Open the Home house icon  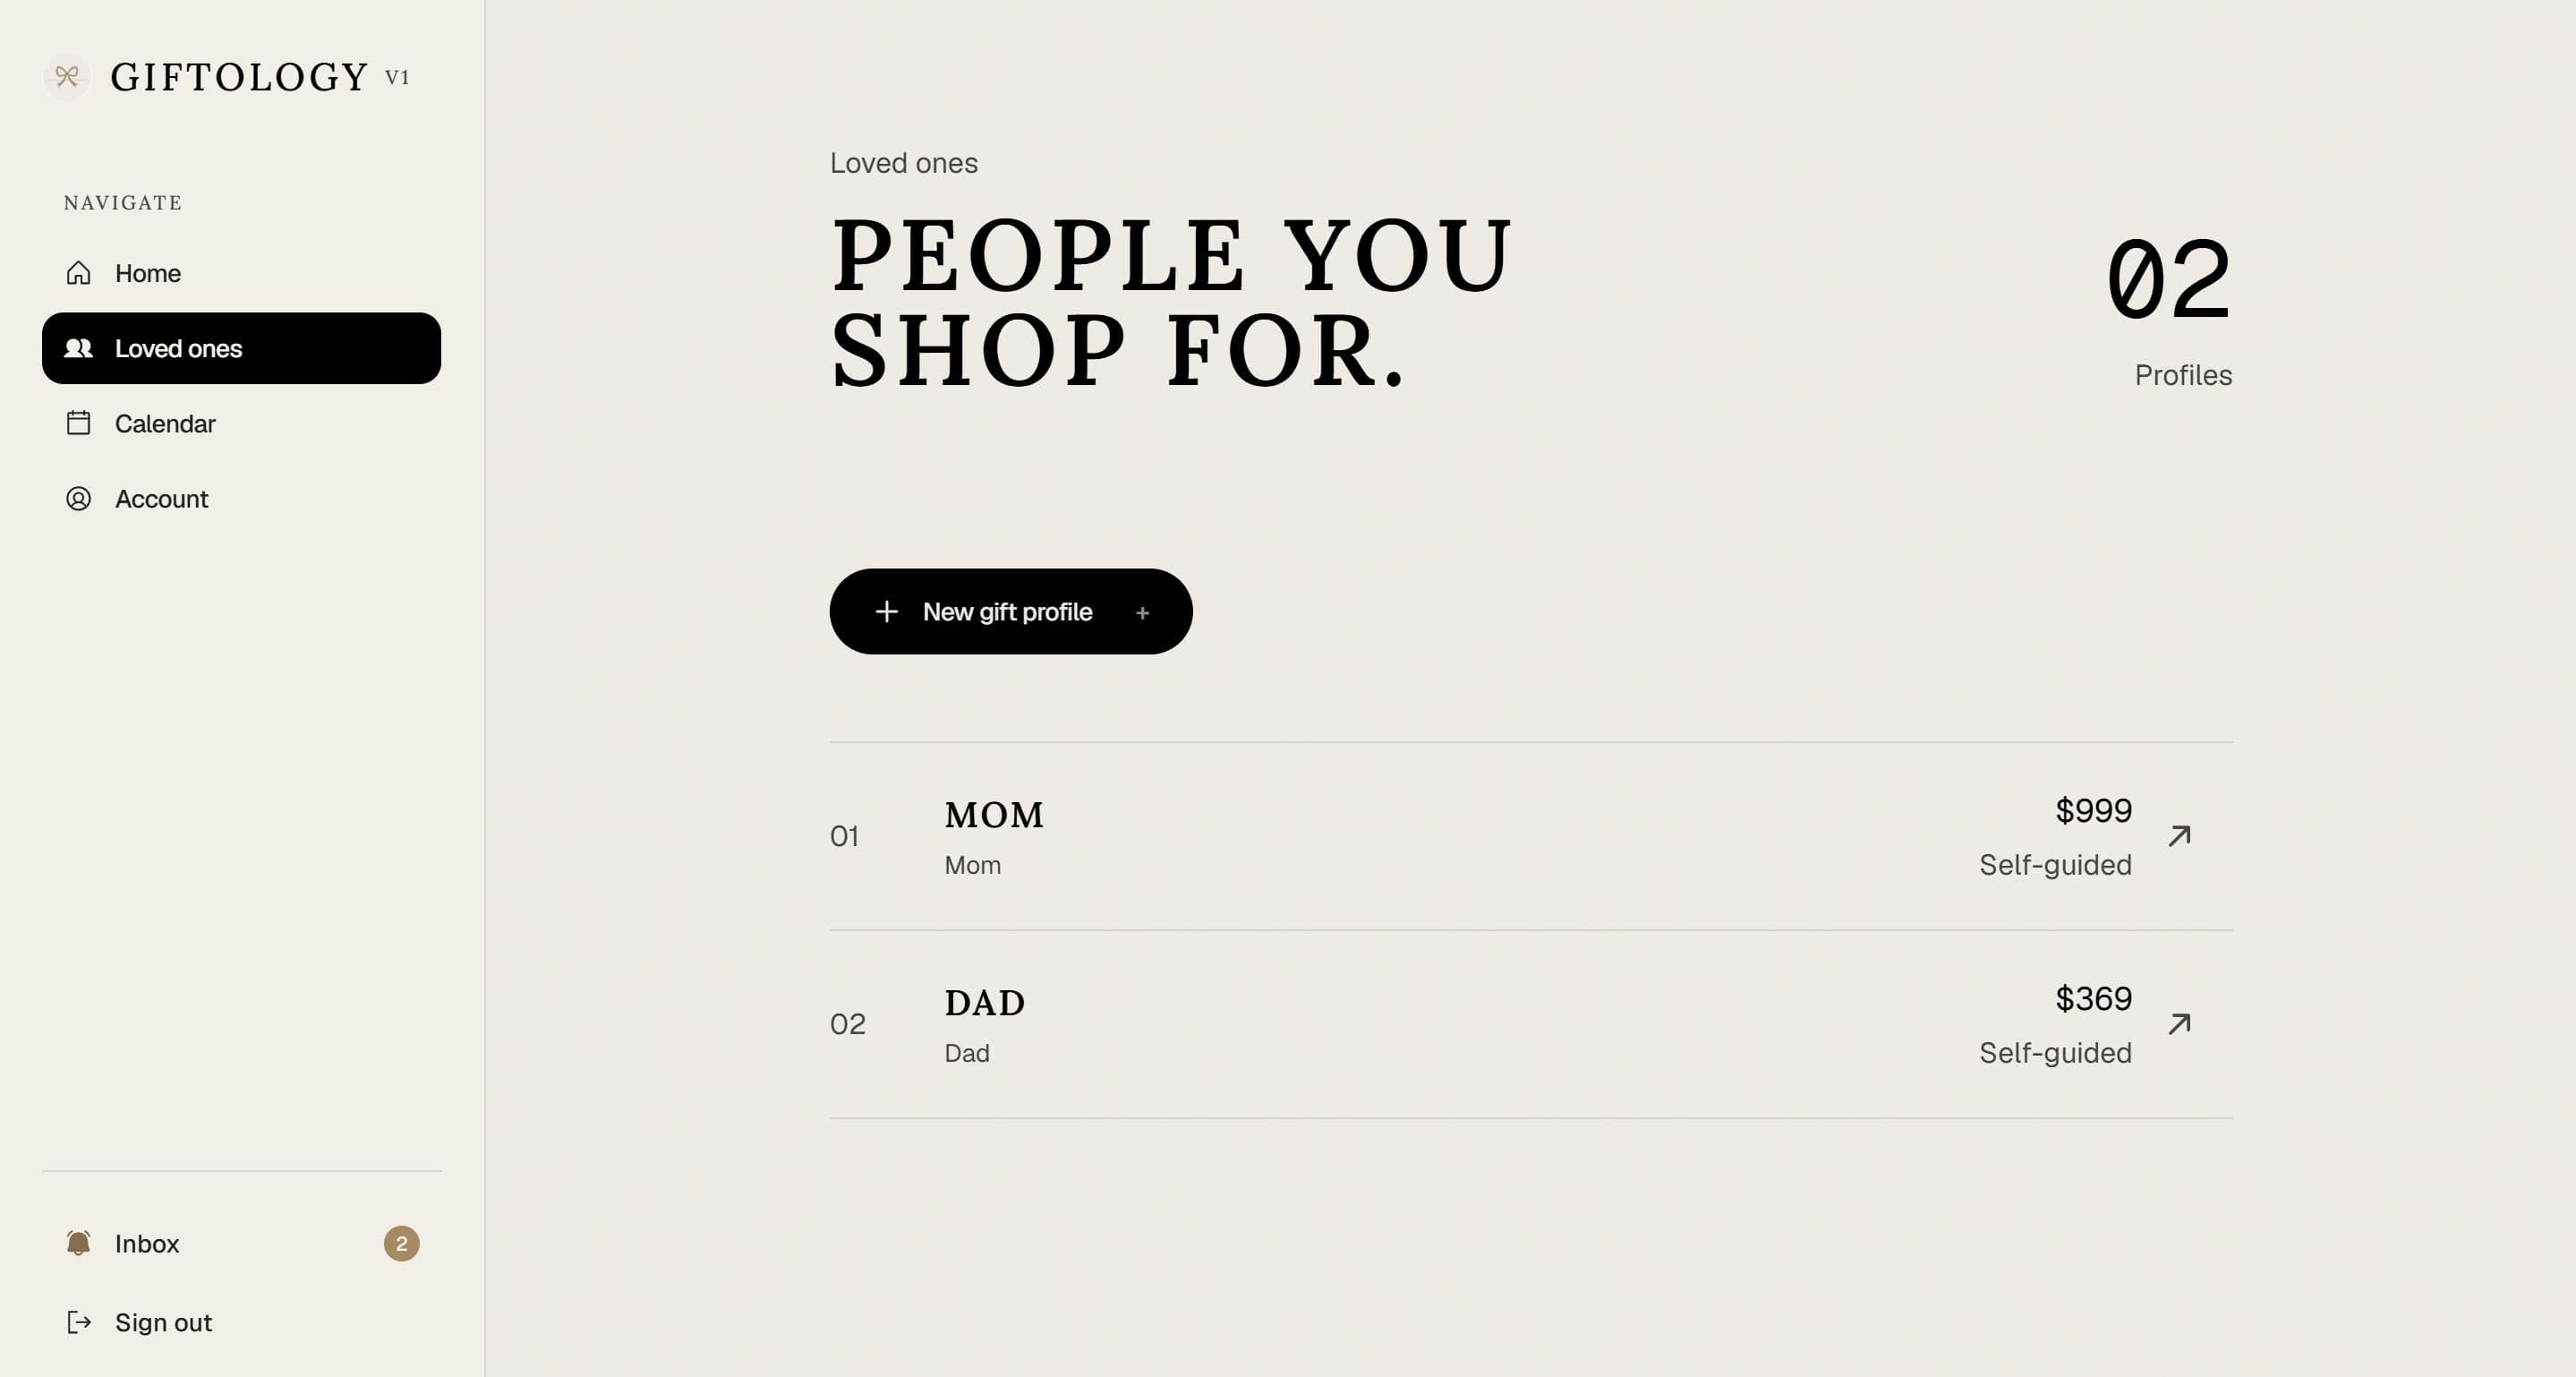[x=79, y=273]
